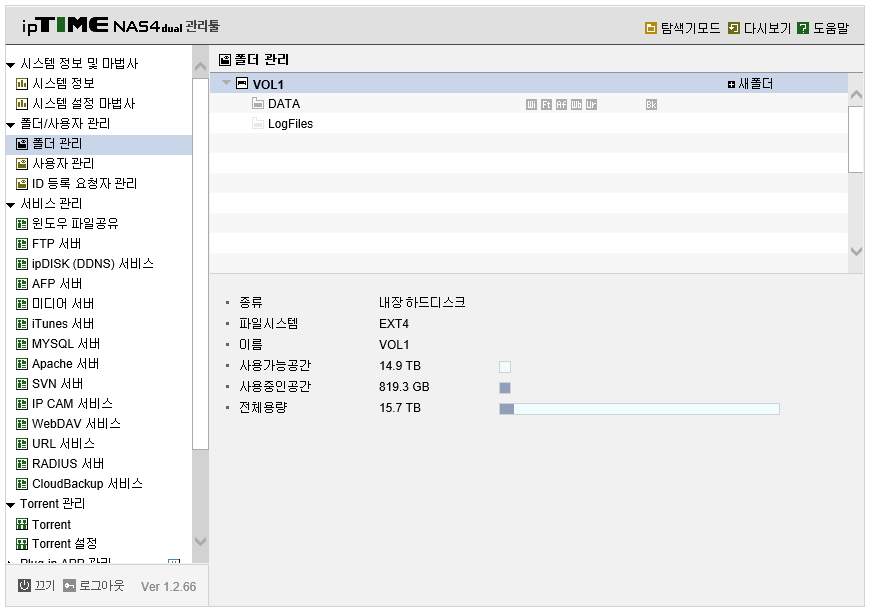Click the Wb badge in the DATA row
Screen dimensions: 886x615
576,105
